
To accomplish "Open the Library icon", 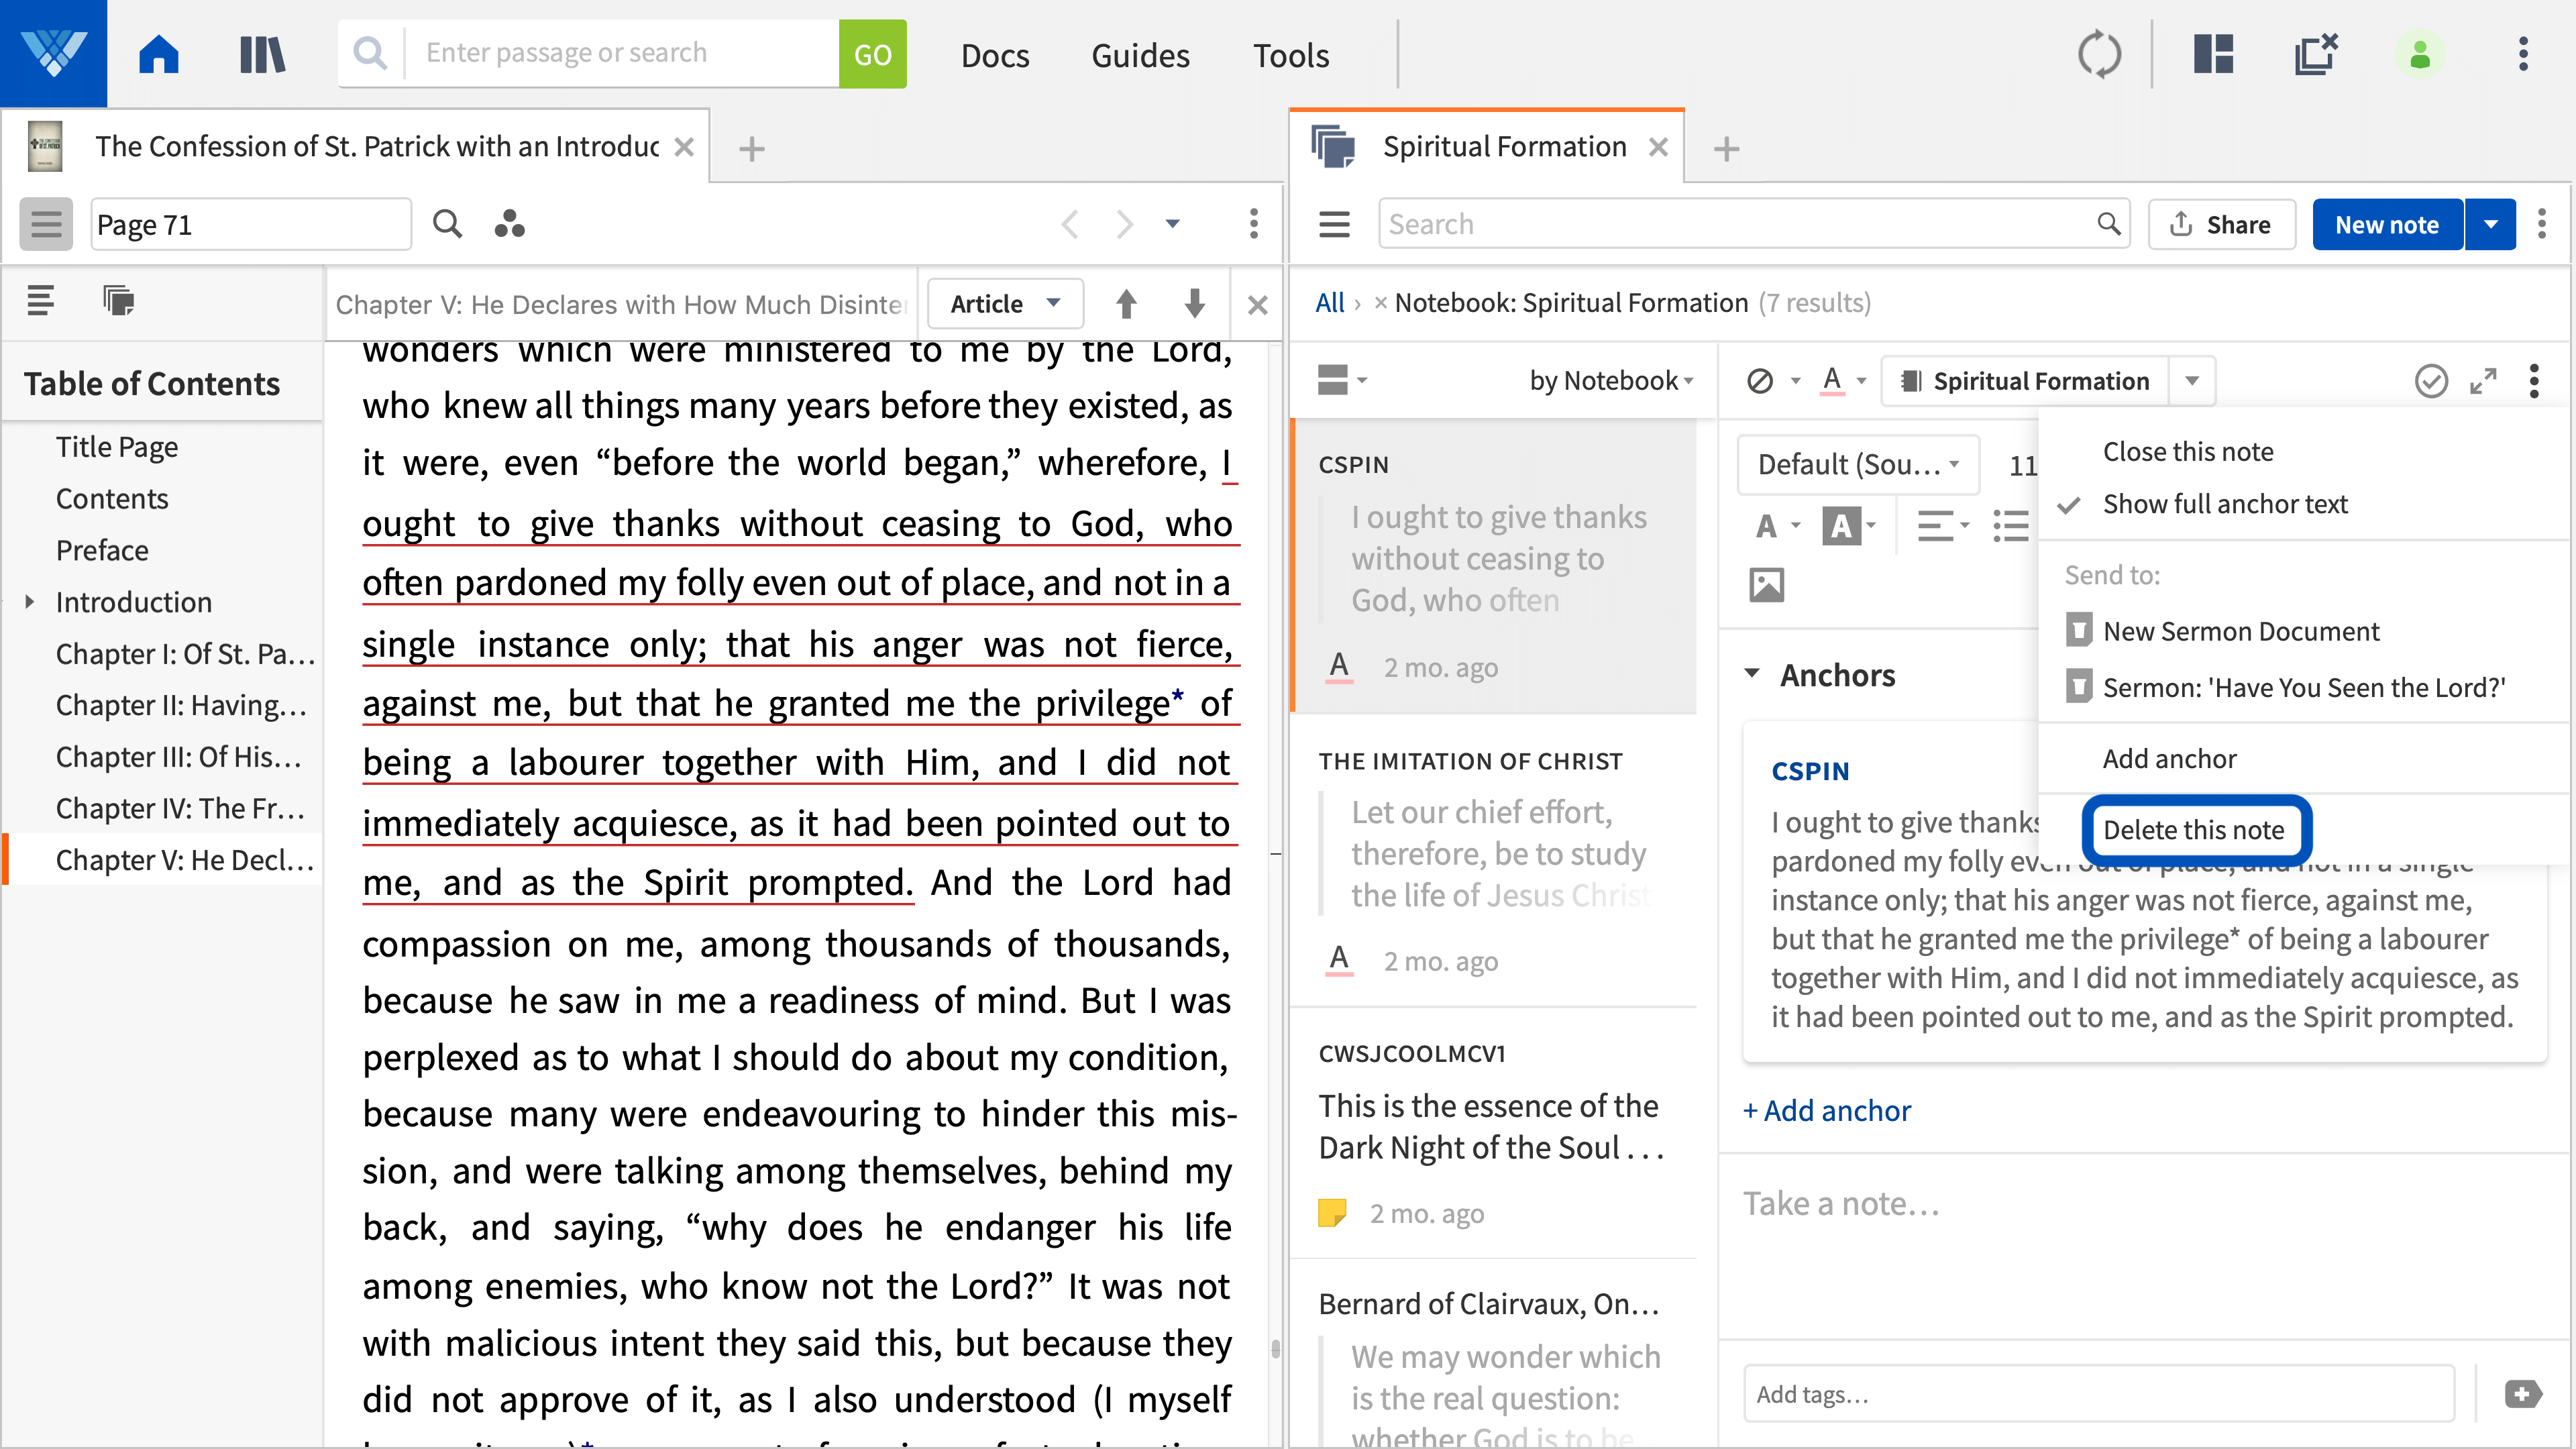I will tap(262, 54).
